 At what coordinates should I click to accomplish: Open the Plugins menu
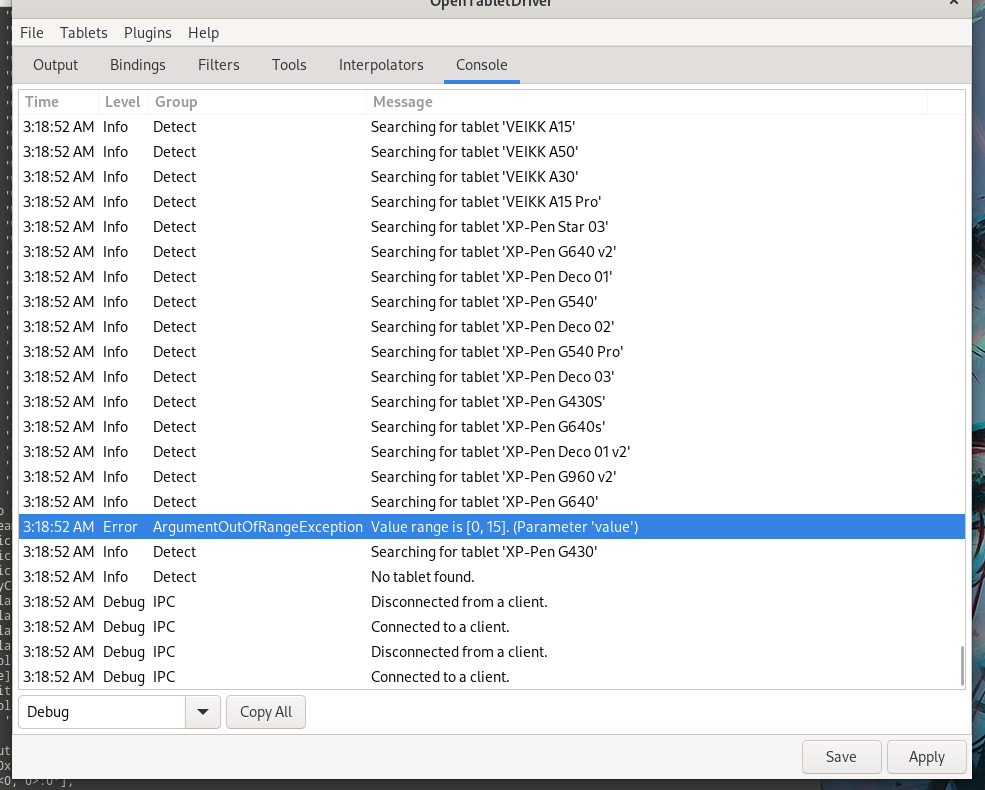pyautogui.click(x=147, y=32)
